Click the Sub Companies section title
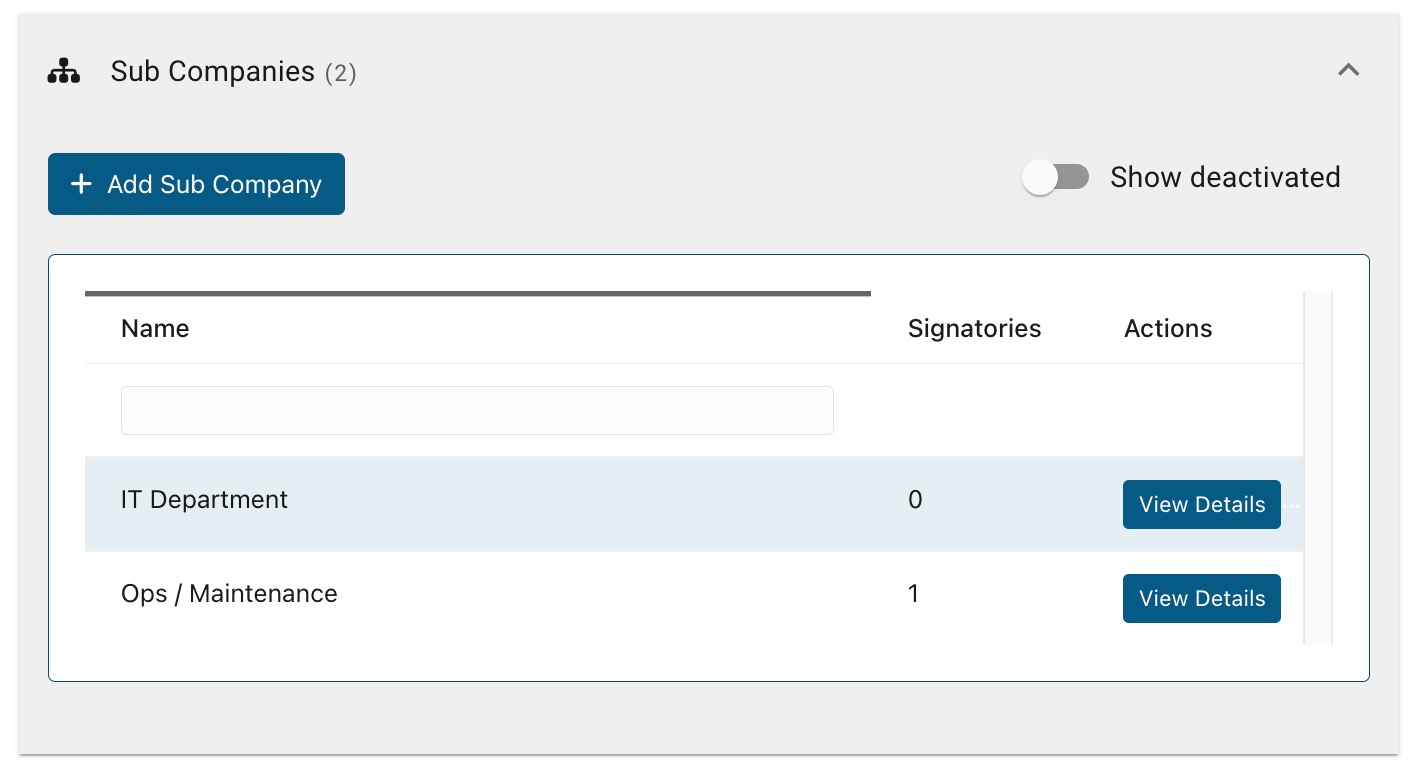The image size is (1414, 766). pyautogui.click(x=212, y=71)
